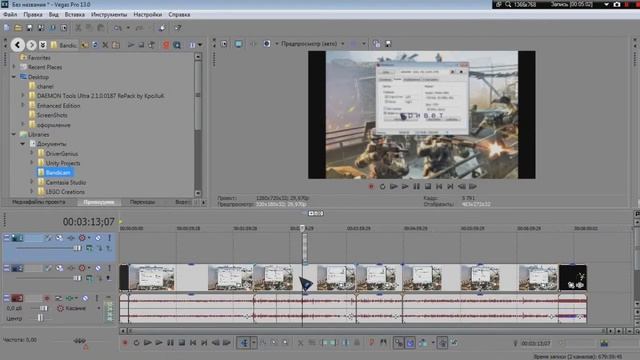
Task: Go back in the Explorer panel
Action: (x=18, y=44)
